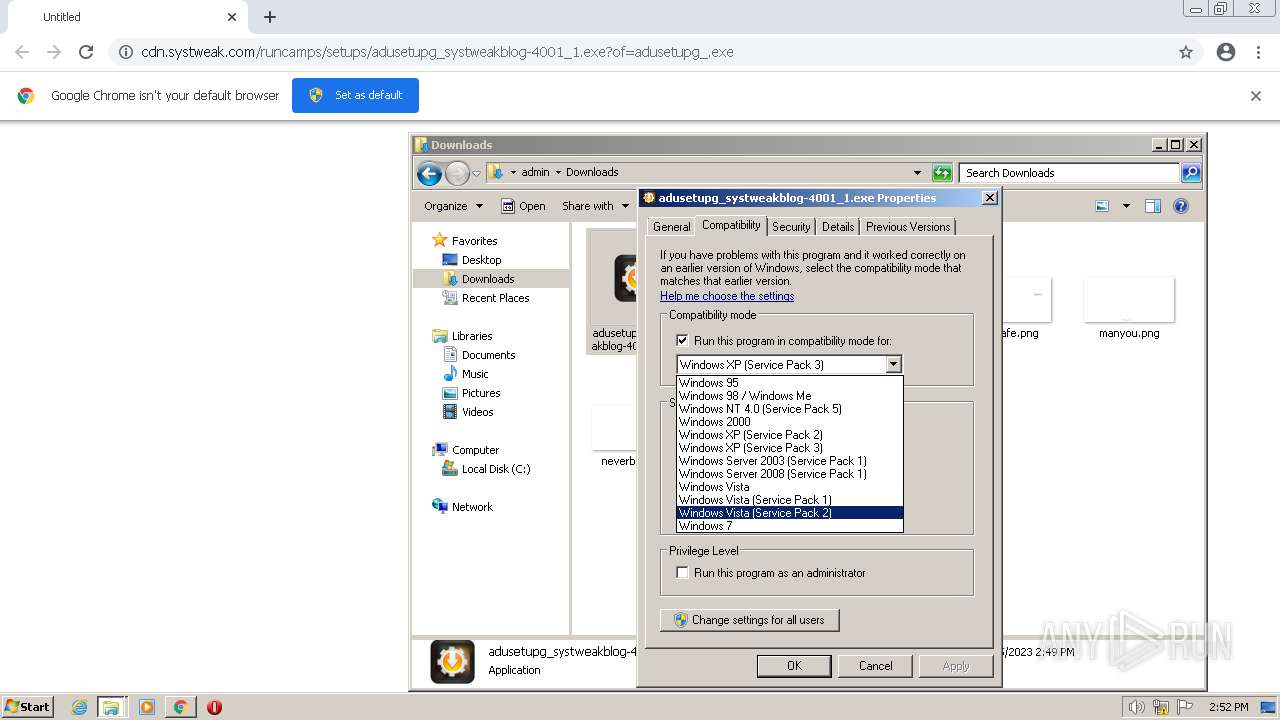Bookmark this page with star icon

point(1186,52)
